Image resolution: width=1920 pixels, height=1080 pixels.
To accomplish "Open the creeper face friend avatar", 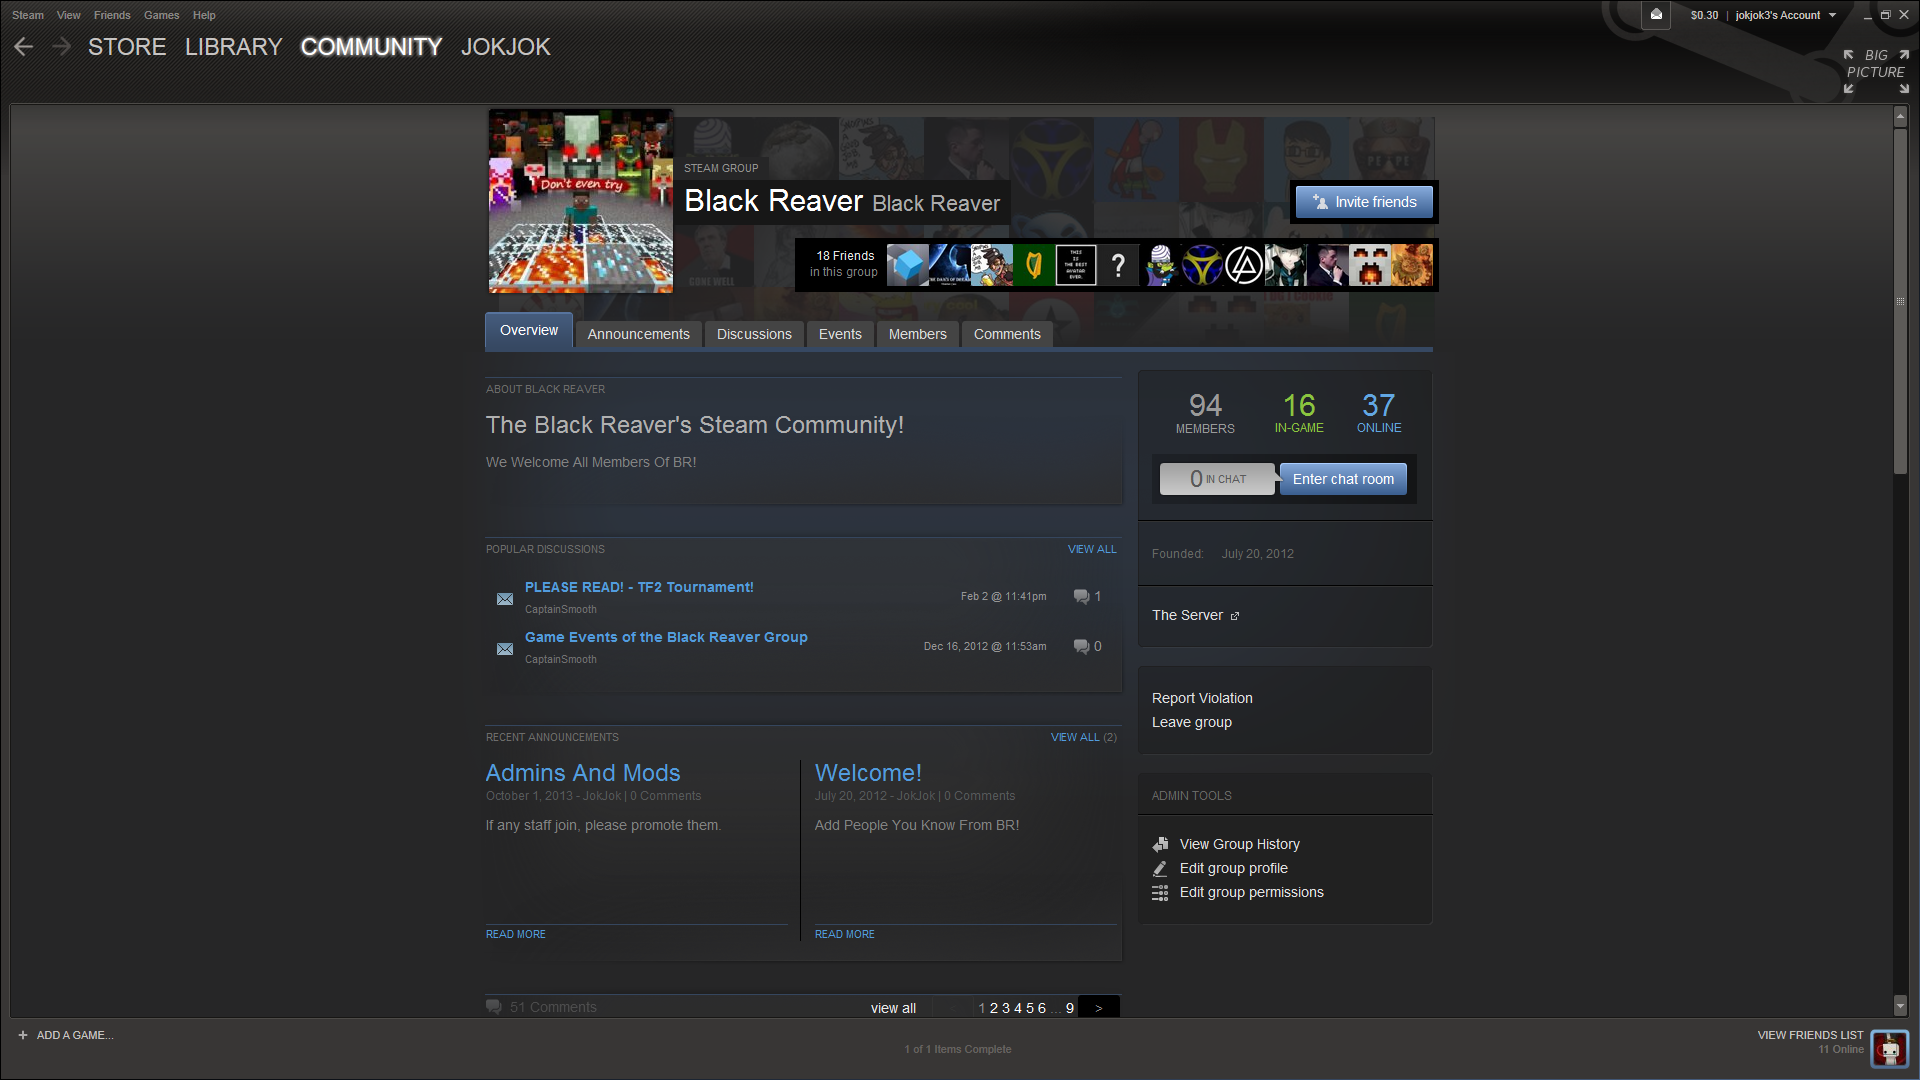I will pos(1370,265).
